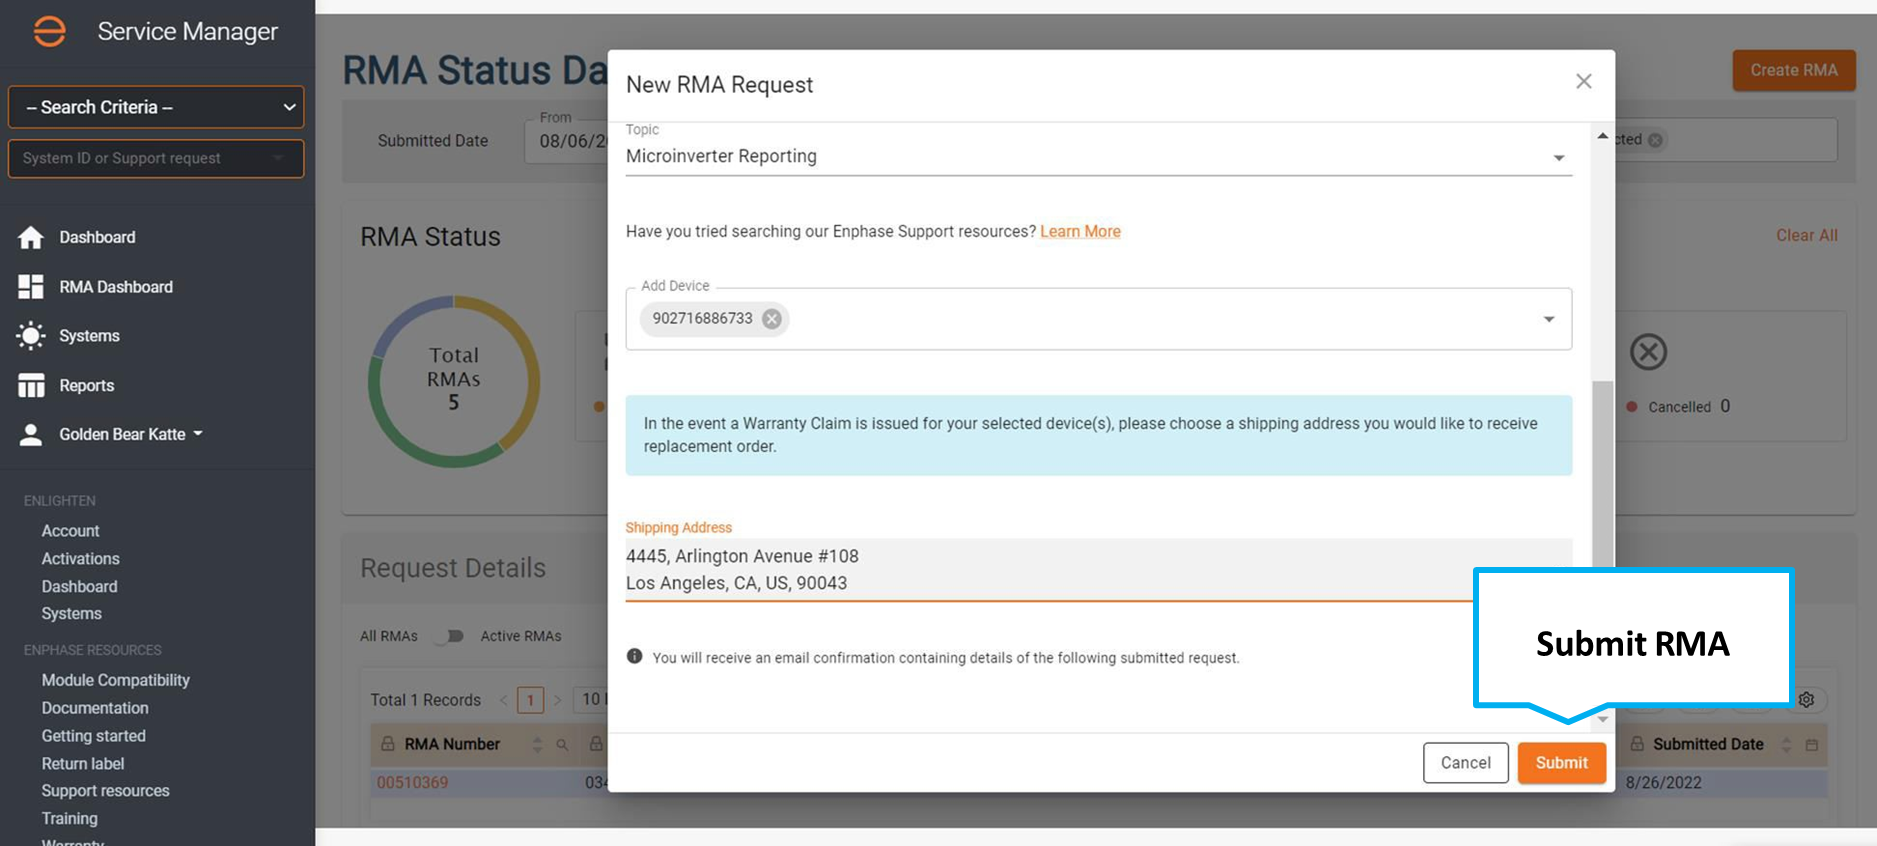Open the Submitted Date calendar filter icon
The image size is (1877, 846).
(x=1811, y=745)
